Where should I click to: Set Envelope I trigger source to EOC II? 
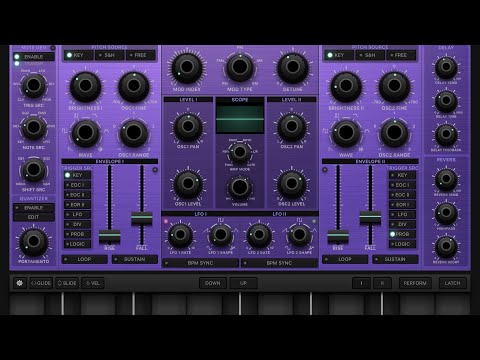click(77, 195)
